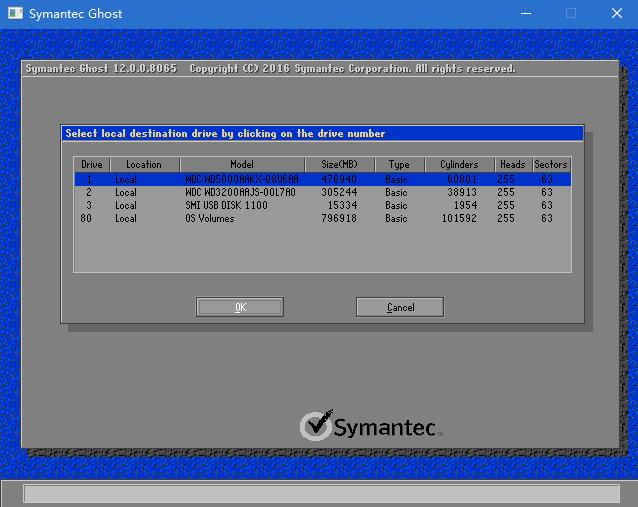Select drive number 3 in the list
The width and height of the screenshot is (638, 507).
[x=89, y=205]
